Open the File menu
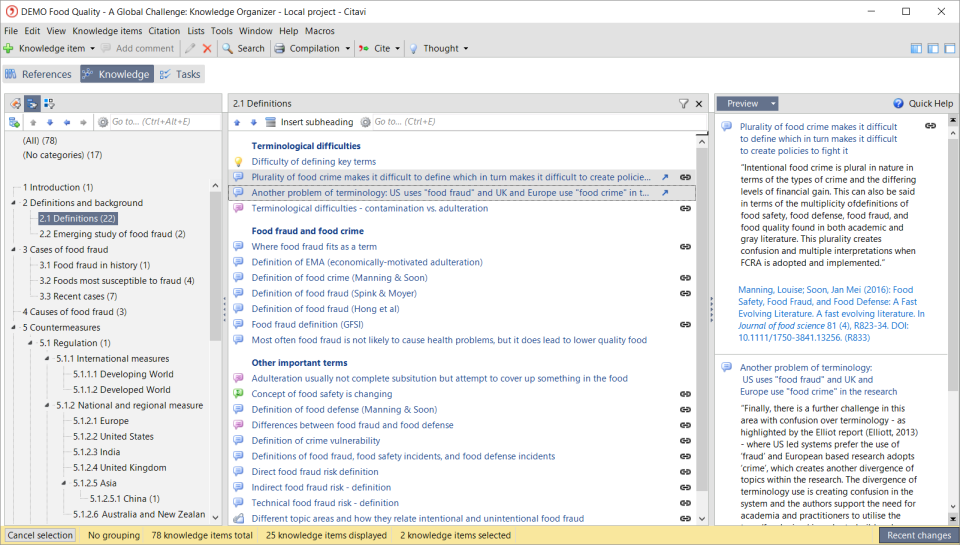The width and height of the screenshot is (960, 545). (11, 31)
